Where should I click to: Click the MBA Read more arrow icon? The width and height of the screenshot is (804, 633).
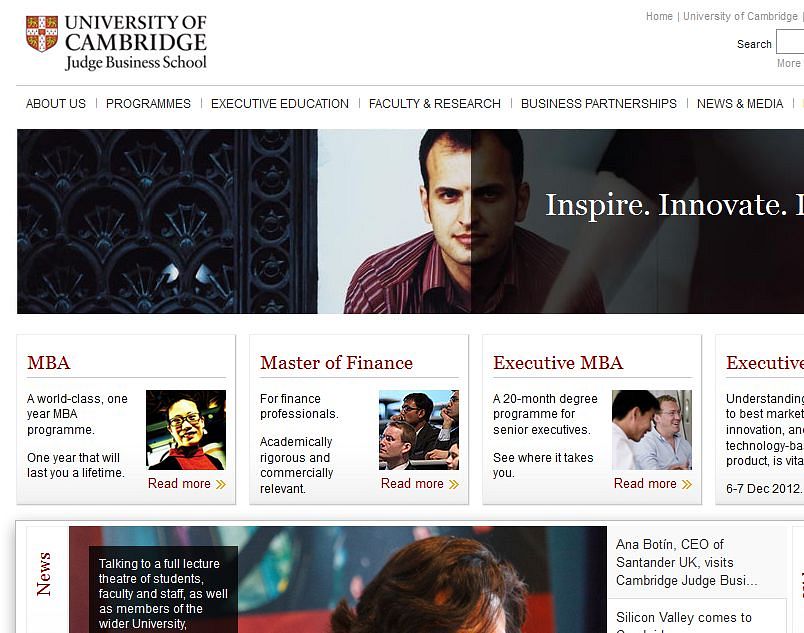220,484
